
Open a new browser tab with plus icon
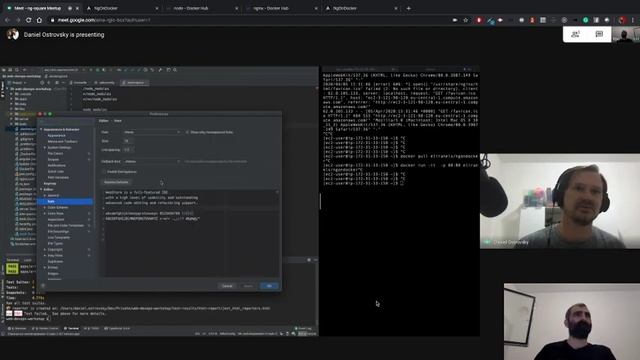click(x=408, y=8)
